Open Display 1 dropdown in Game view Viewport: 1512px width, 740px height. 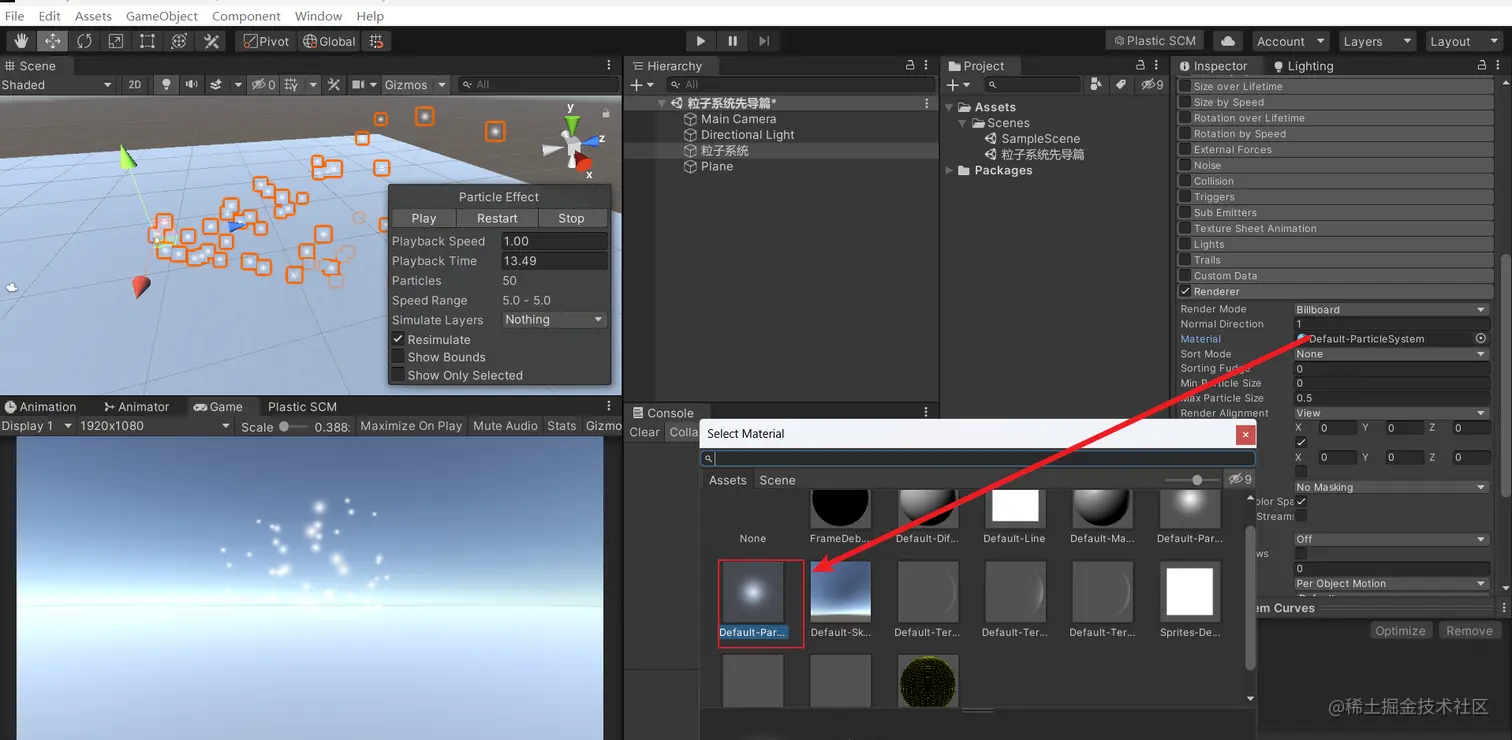click(x=38, y=426)
